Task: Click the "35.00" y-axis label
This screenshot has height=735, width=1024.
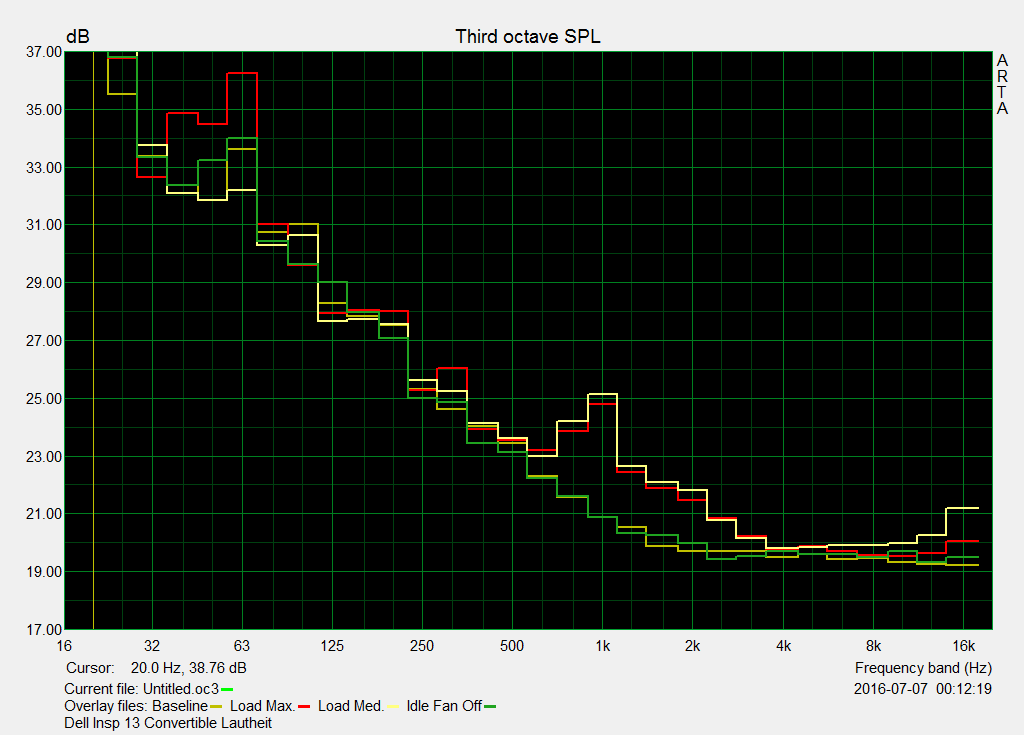Action: click(x=44, y=110)
